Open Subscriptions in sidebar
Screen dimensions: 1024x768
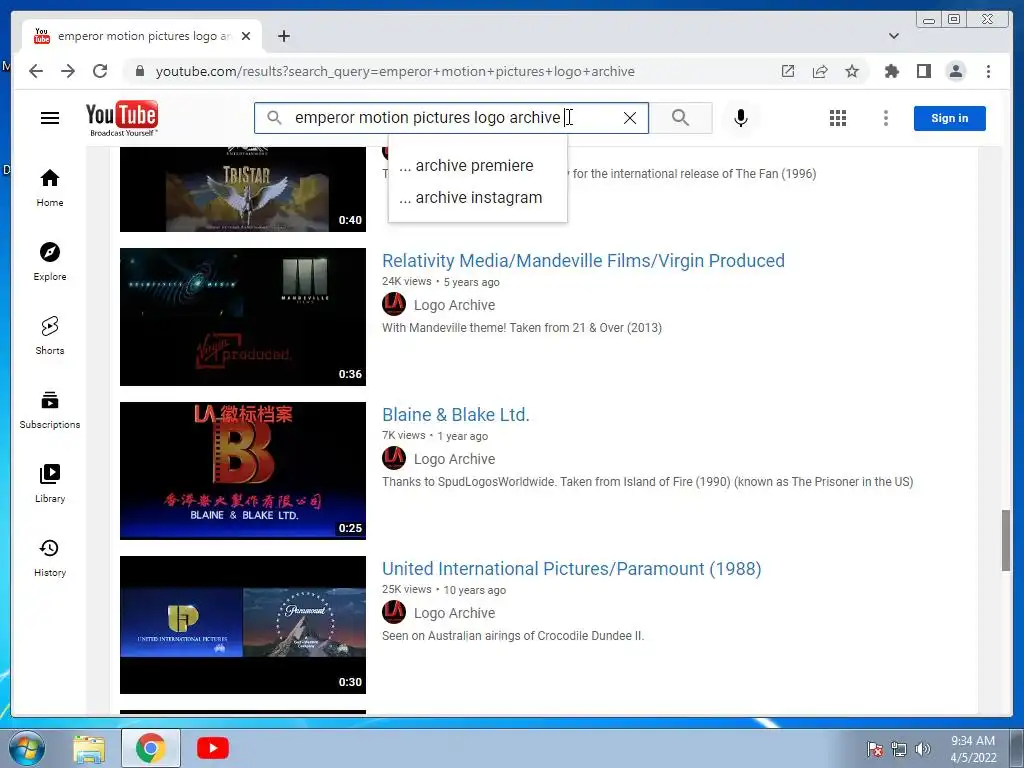click(x=50, y=410)
